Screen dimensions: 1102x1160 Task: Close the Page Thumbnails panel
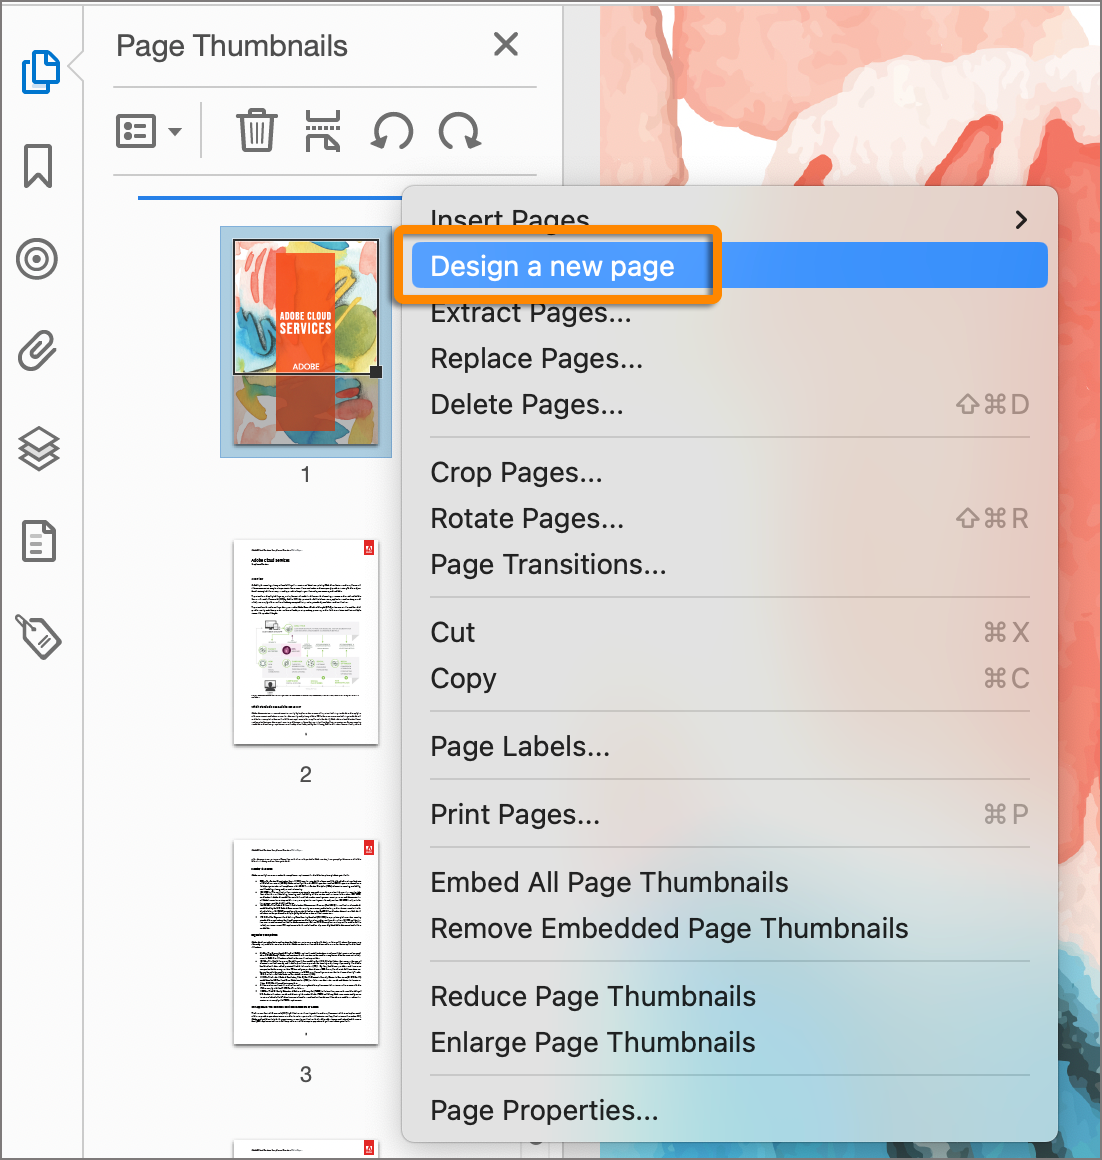pyautogui.click(x=506, y=44)
